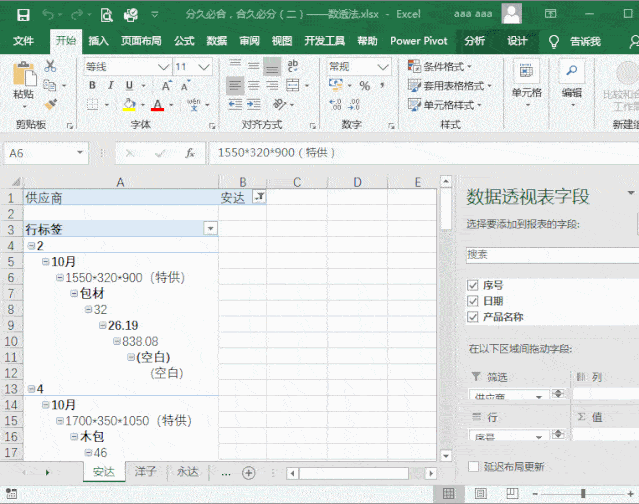639x504 pixels.
Task: Click the Paste clipboard icon
Action: [x=22, y=77]
